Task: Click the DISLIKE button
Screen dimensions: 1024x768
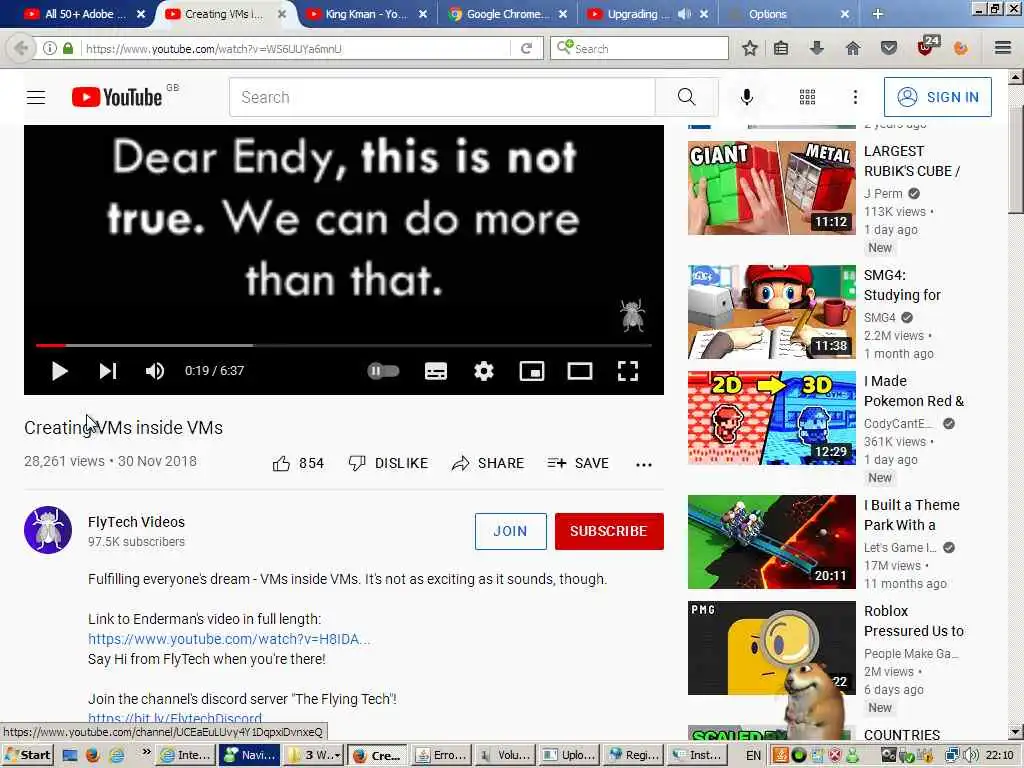Action: point(388,464)
